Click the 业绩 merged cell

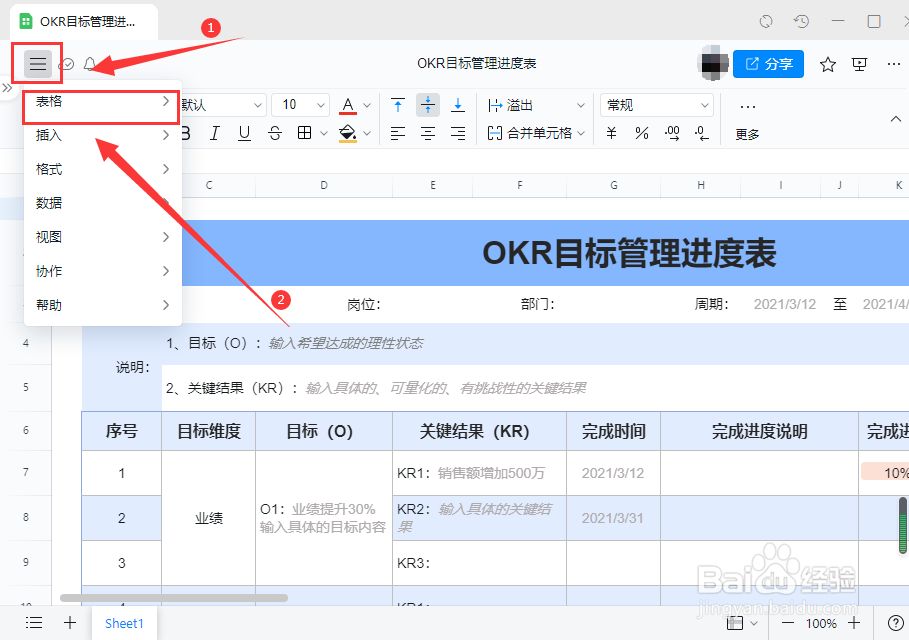click(208, 518)
